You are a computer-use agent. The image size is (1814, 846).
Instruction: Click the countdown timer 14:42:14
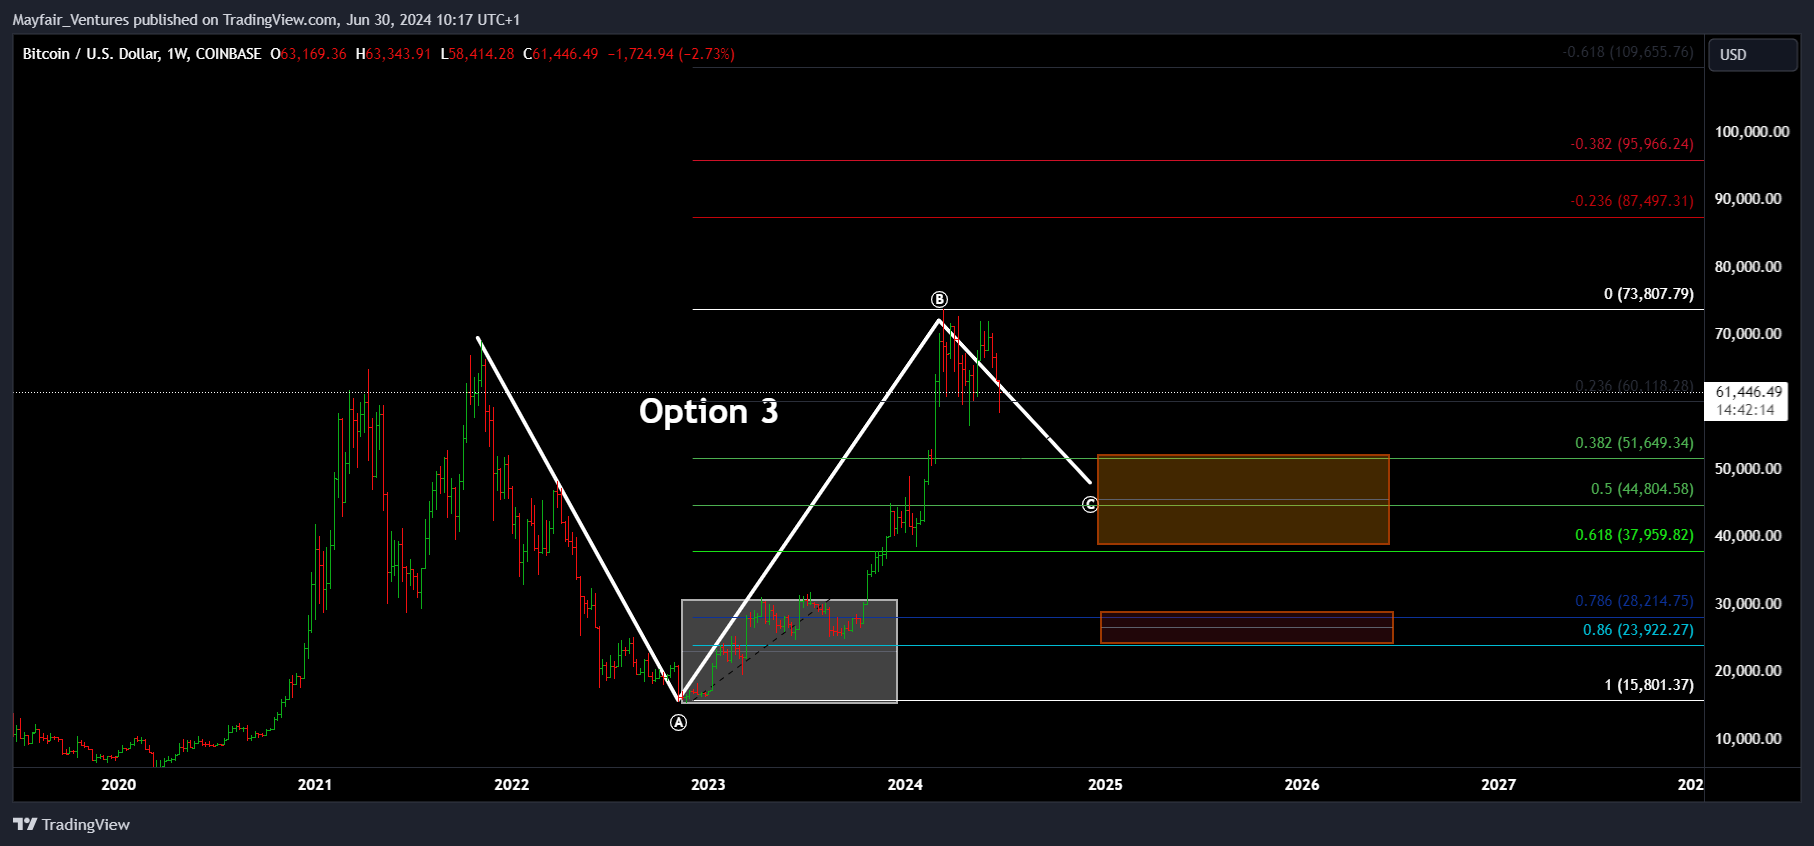[x=1746, y=410]
